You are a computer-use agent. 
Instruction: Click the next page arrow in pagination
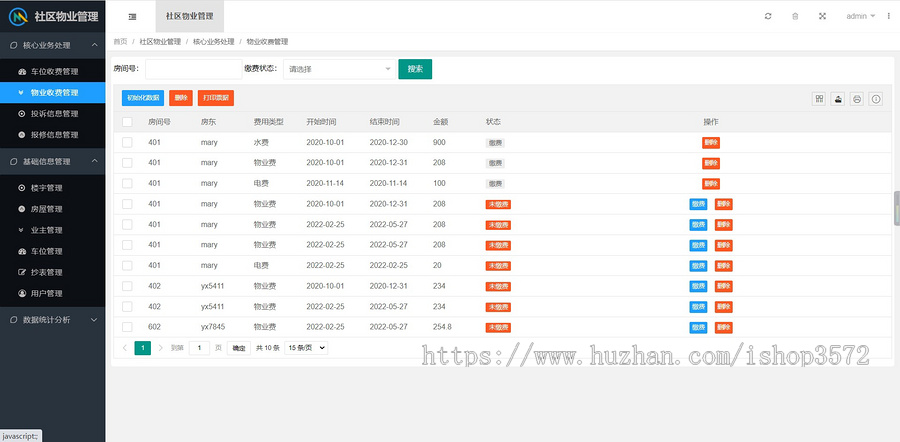[x=160, y=348]
